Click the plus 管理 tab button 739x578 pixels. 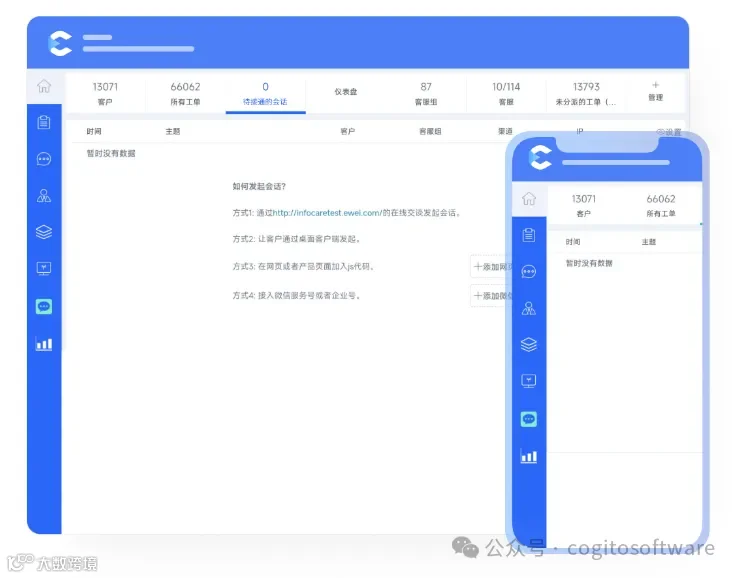point(656,91)
